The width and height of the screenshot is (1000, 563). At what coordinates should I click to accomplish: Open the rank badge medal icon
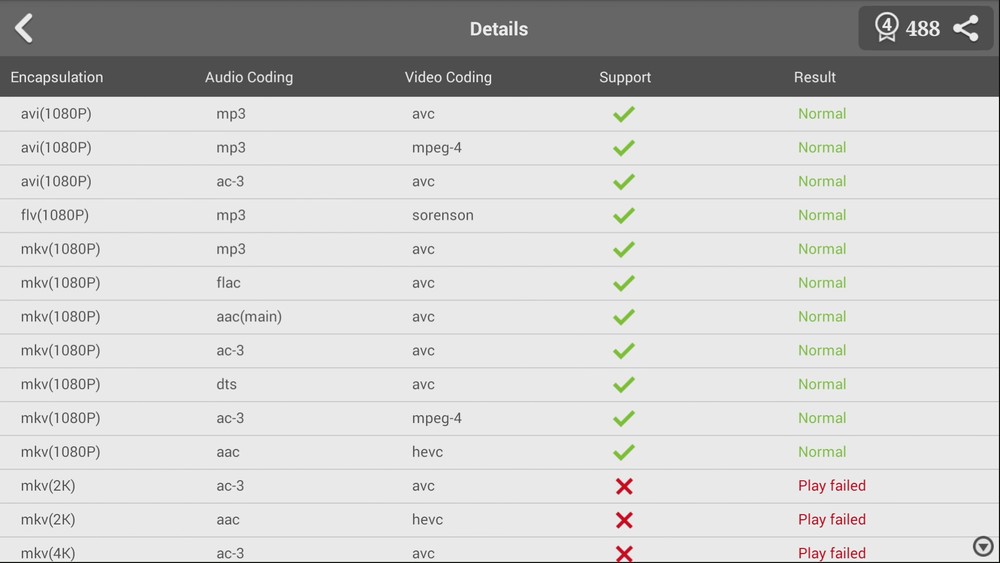point(886,27)
